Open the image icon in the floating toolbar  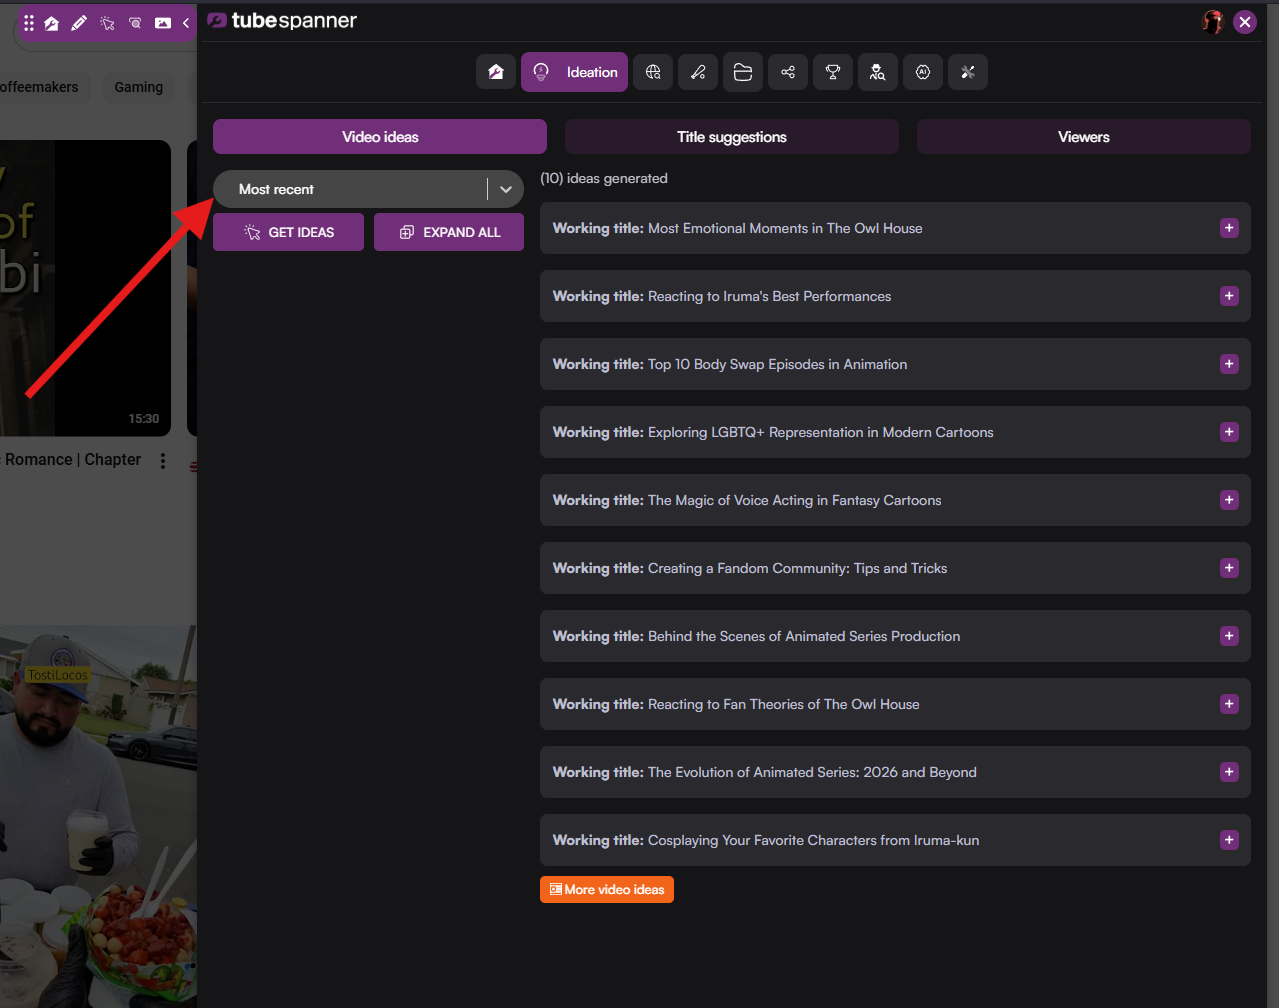point(163,23)
